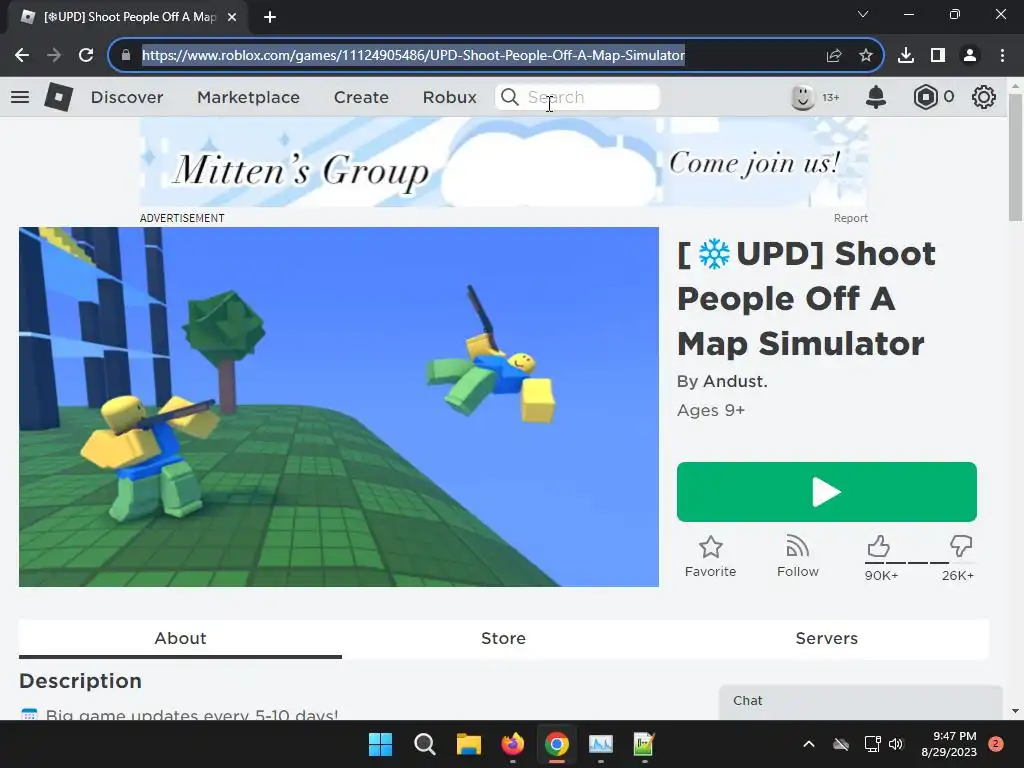
Task: Open the Windows Start menu
Action: (x=380, y=744)
